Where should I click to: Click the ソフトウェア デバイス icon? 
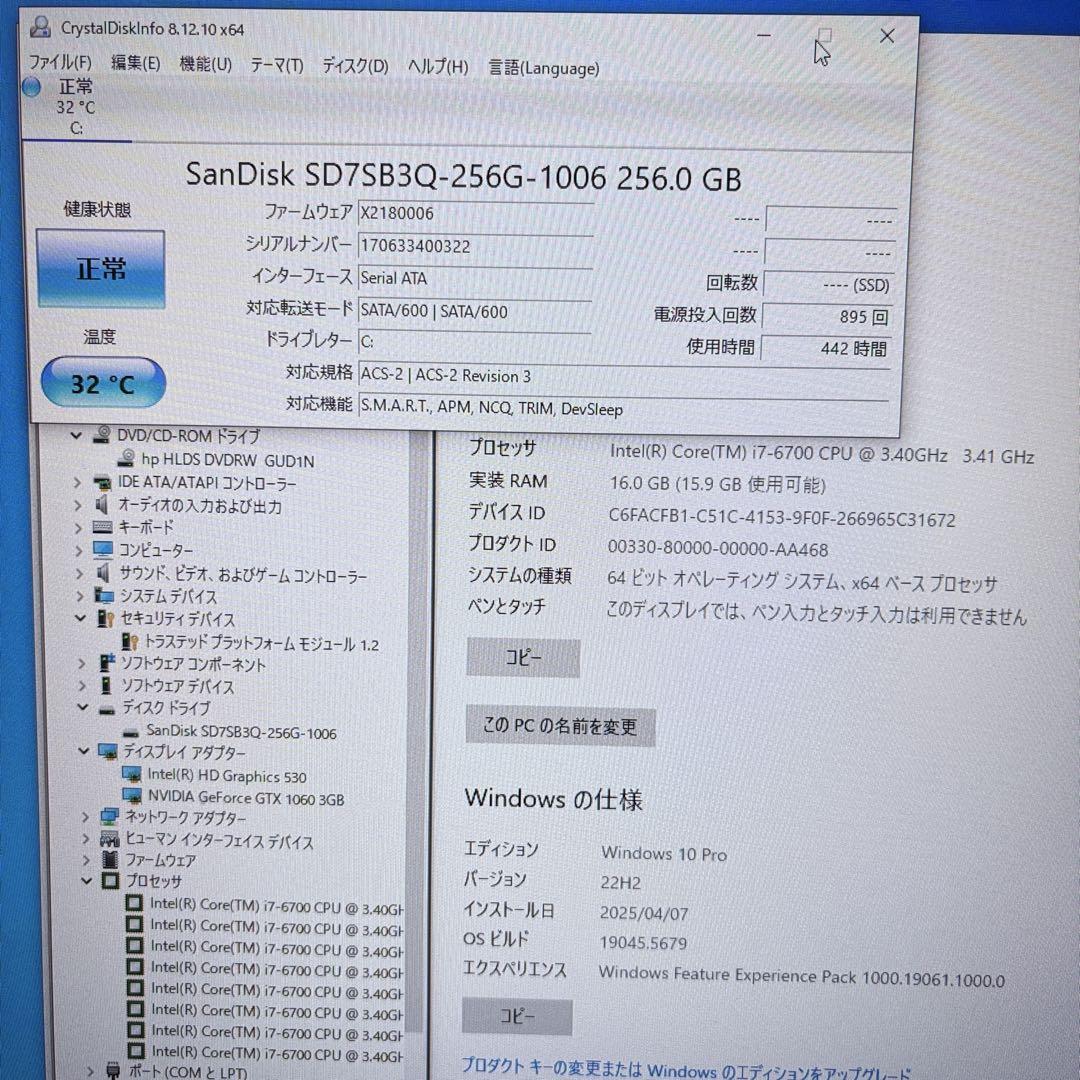[x=106, y=685]
